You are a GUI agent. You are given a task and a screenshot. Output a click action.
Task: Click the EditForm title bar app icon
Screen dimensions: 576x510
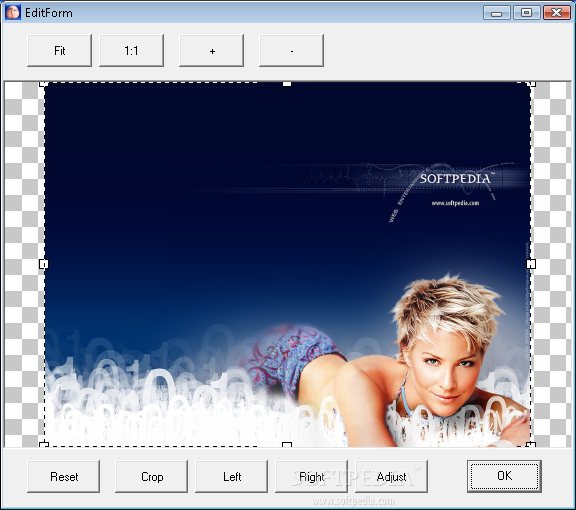tap(13, 12)
